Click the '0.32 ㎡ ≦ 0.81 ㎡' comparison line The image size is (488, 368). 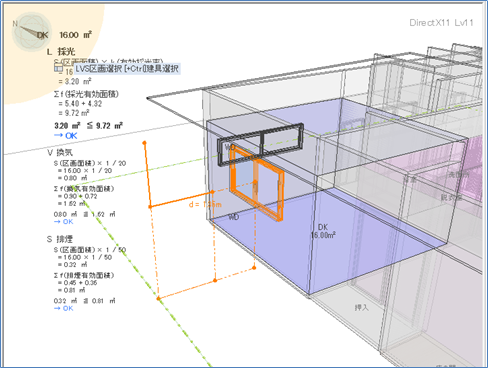pyautogui.click(x=85, y=301)
